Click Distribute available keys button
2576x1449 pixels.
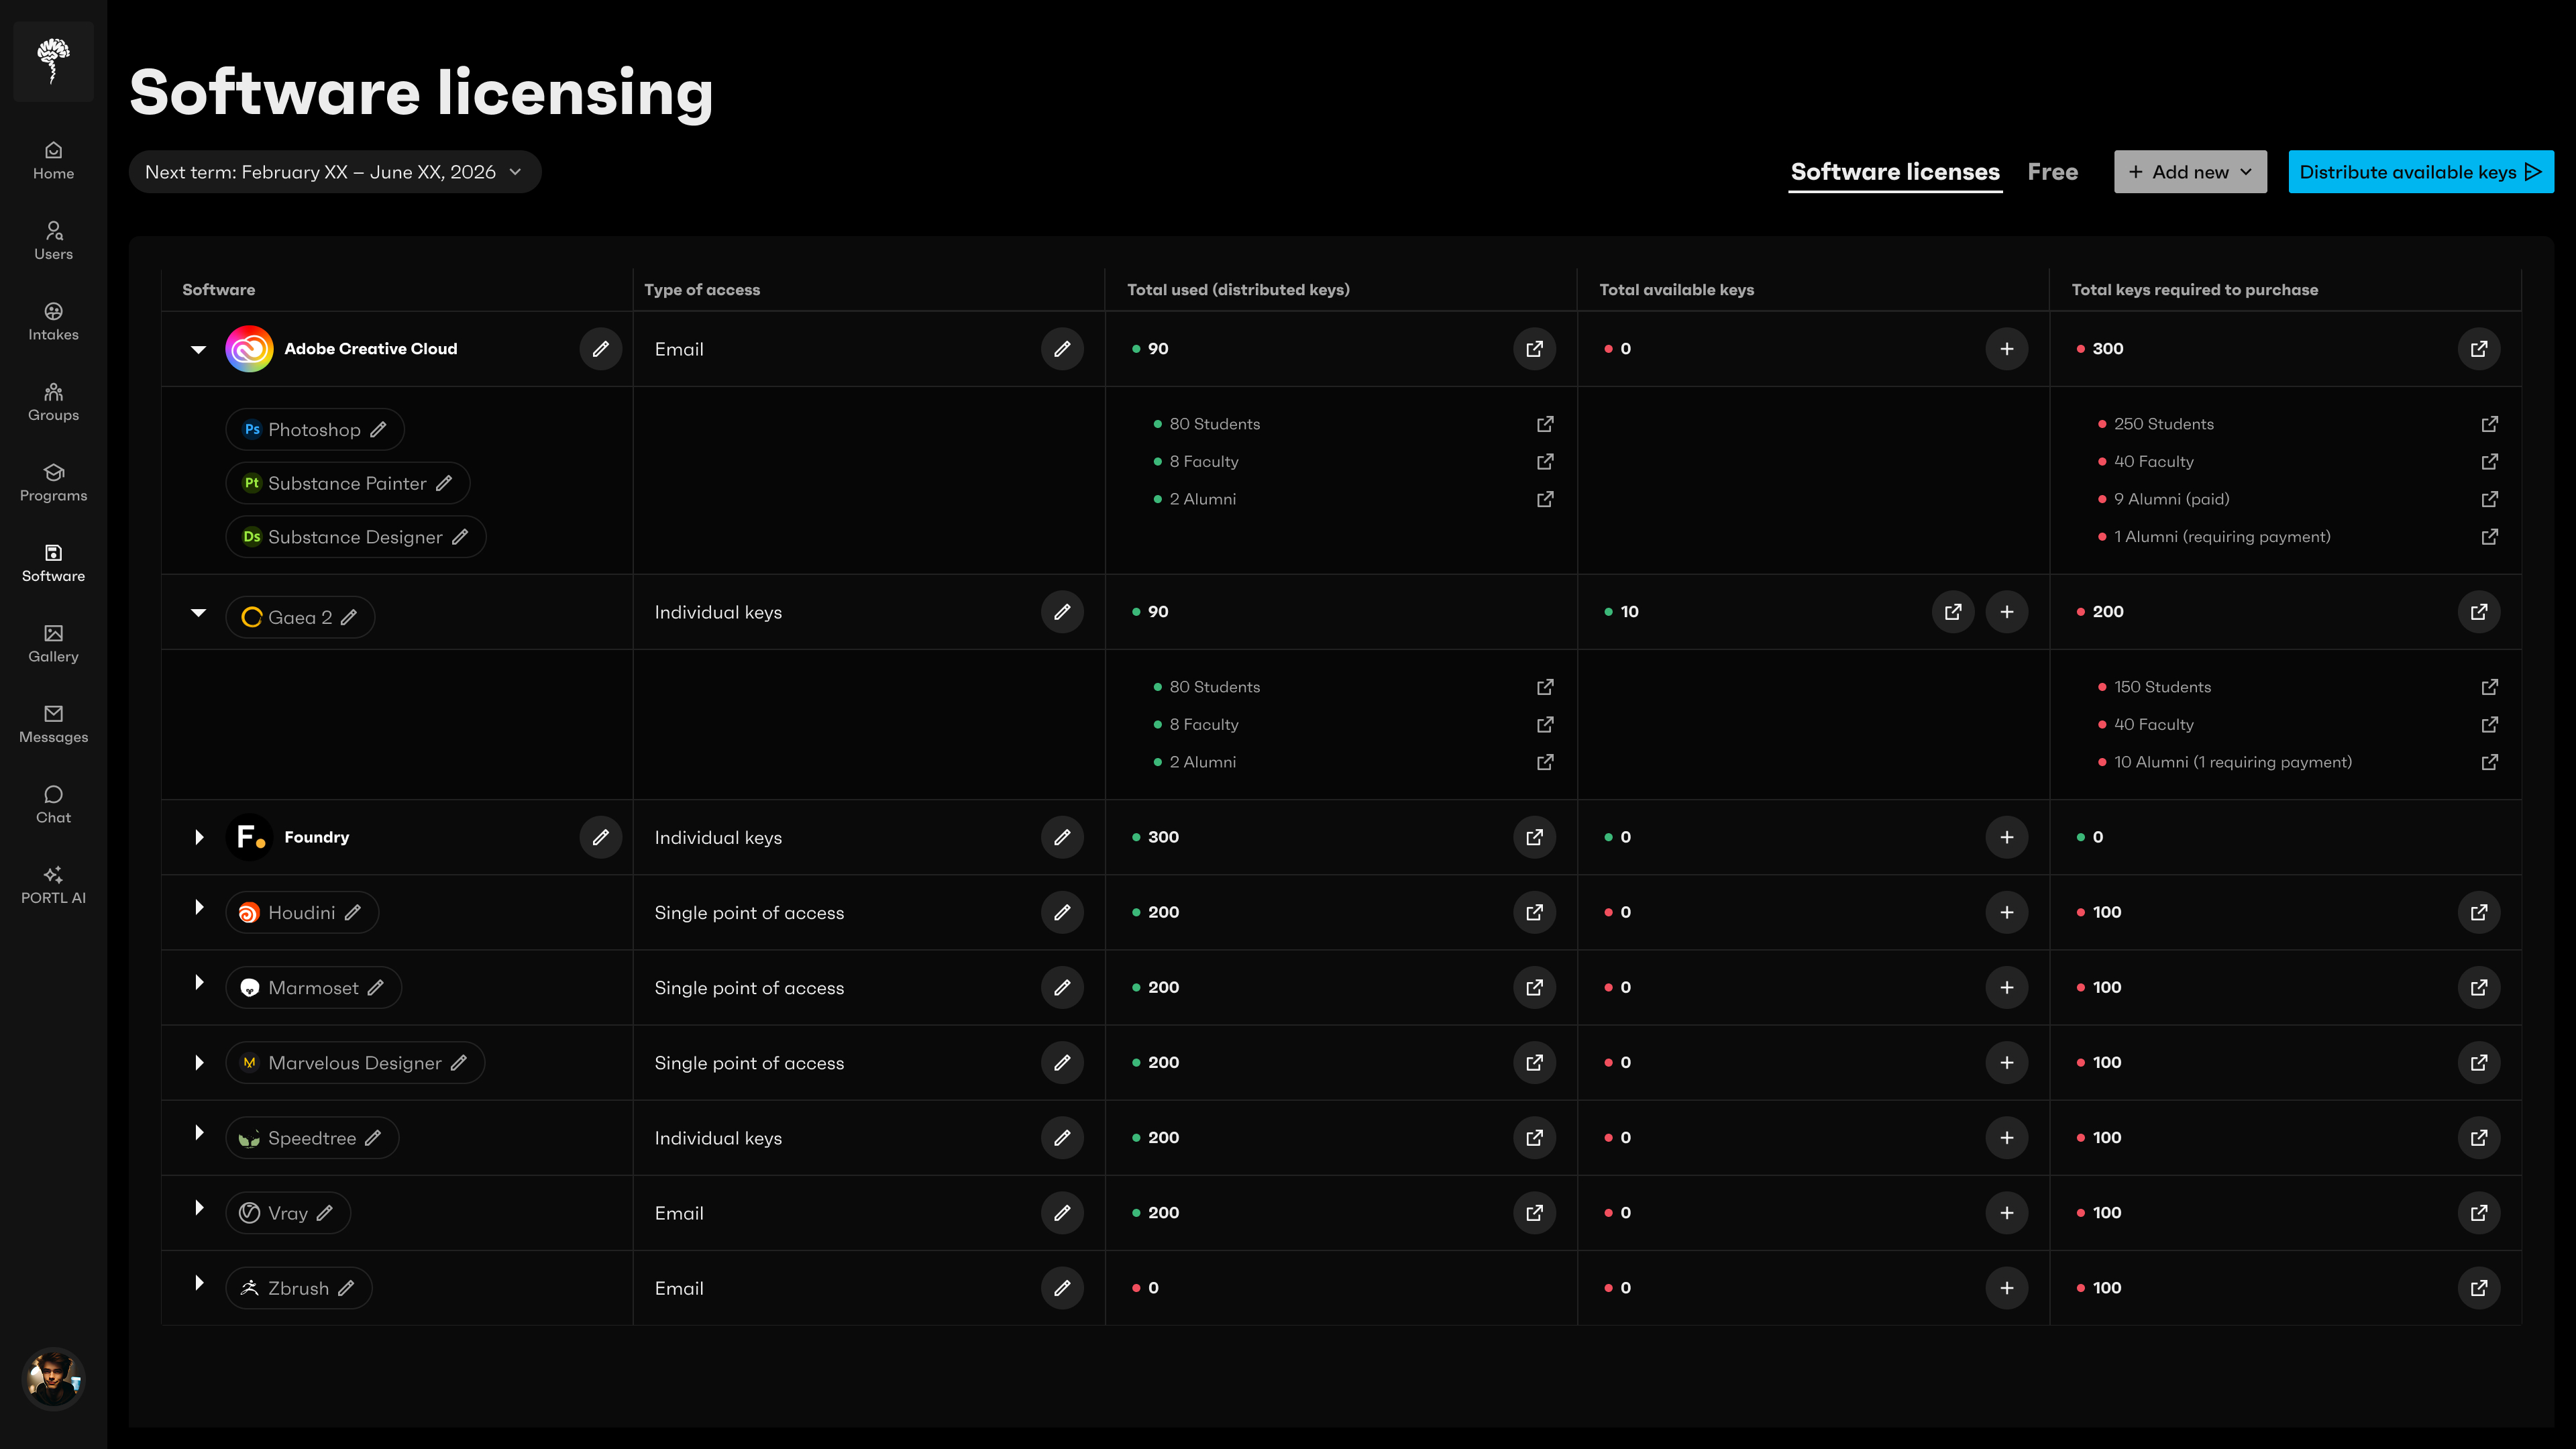click(x=2420, y=172)
